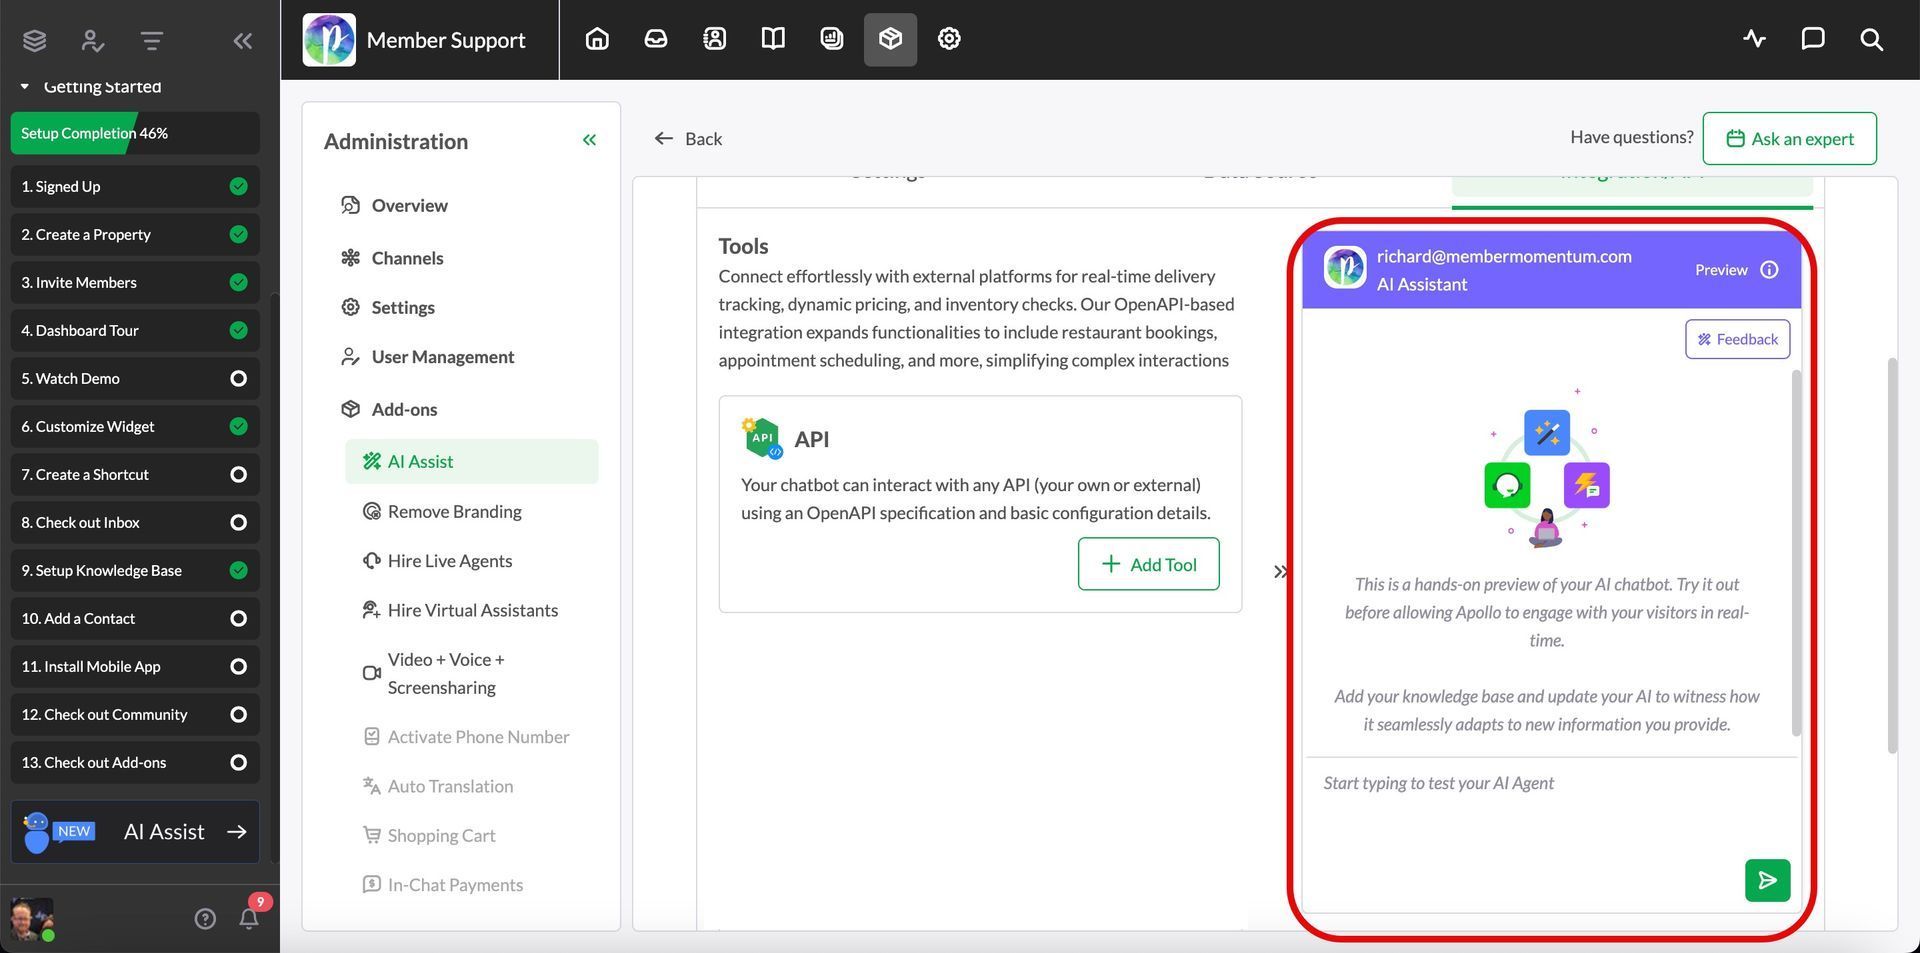Image resolution: width=1920 pixels, height=953 pixels.
Task: Open the Reports icon in the top bar
Action: 831,38
